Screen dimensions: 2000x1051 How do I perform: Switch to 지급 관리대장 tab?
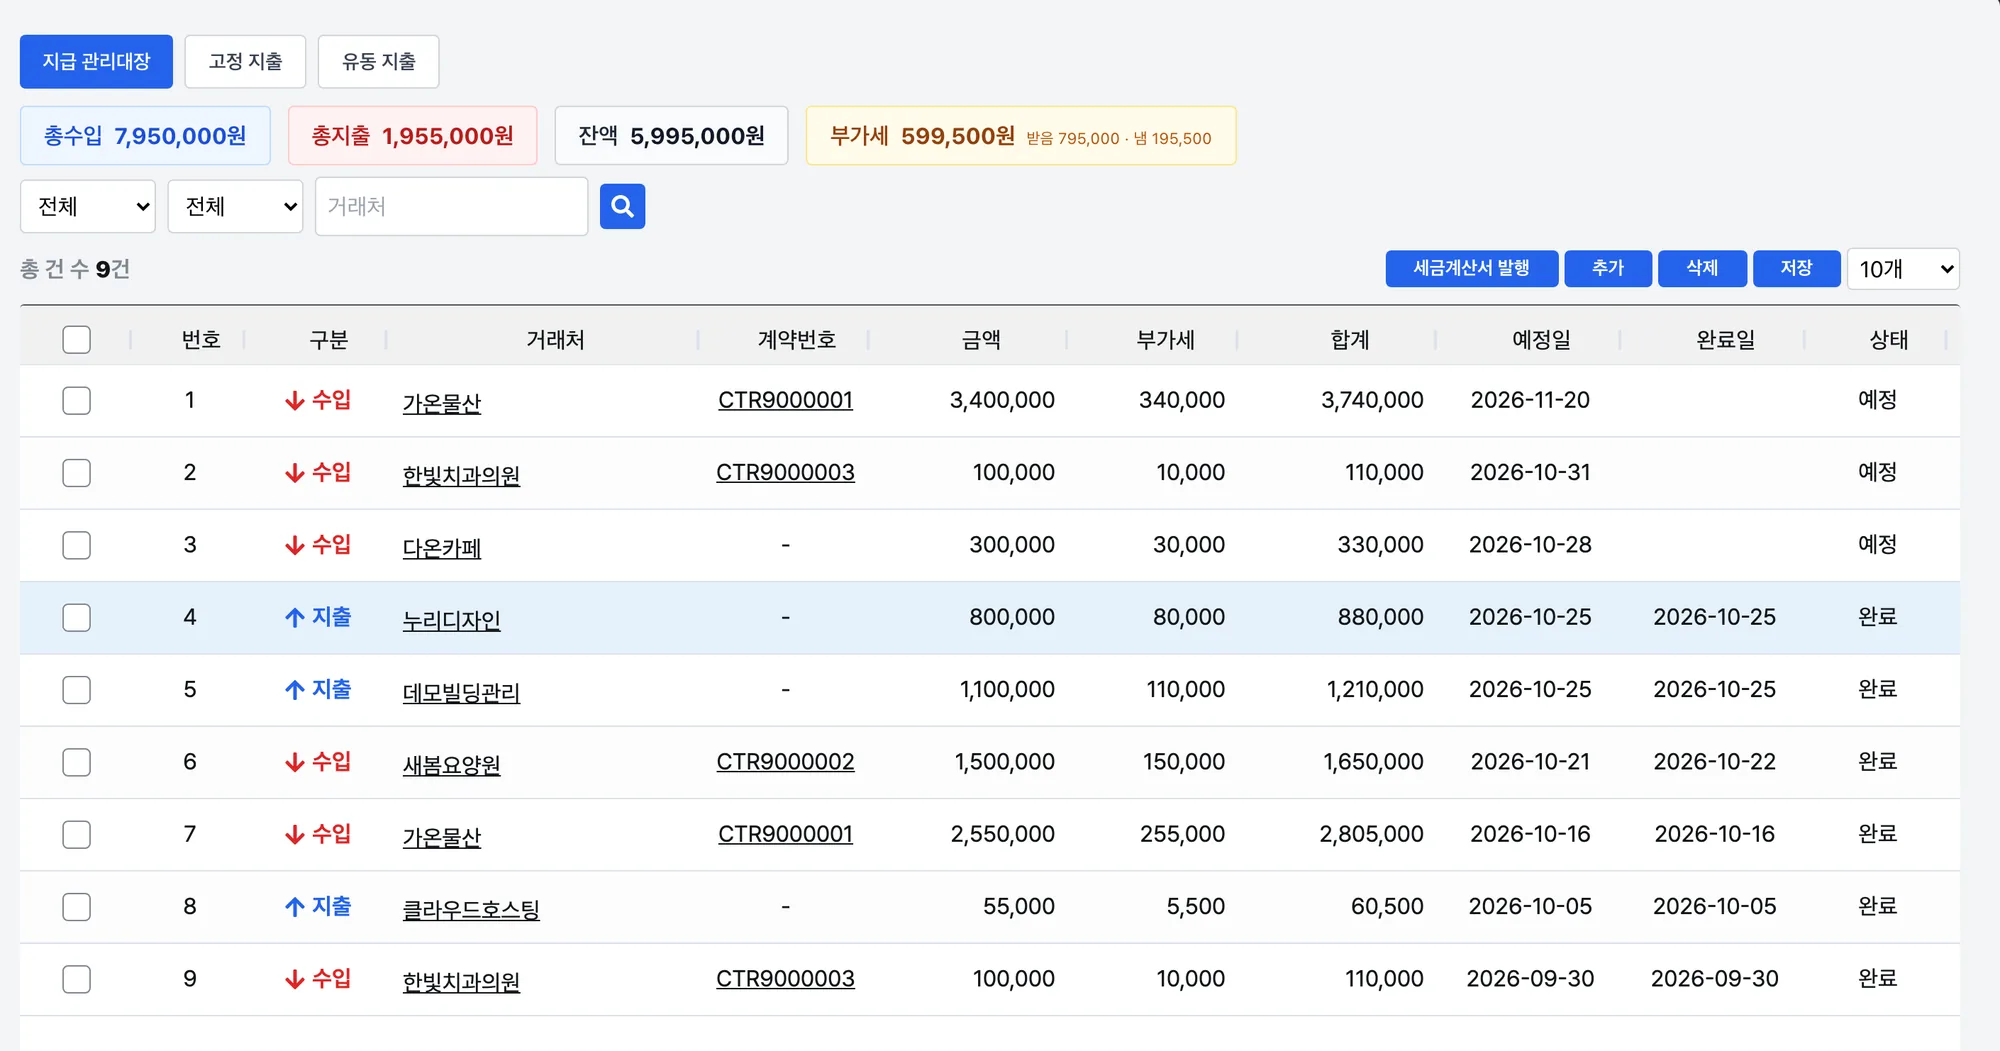coord(96,62)
